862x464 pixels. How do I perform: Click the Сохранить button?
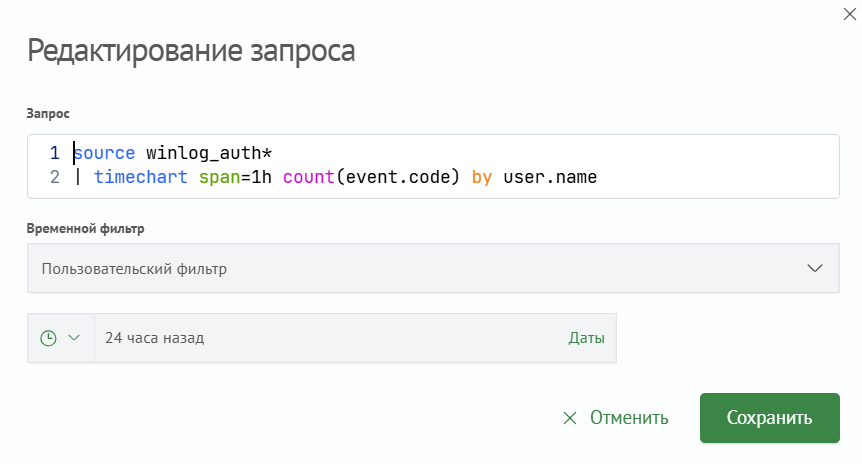[770, 418]
